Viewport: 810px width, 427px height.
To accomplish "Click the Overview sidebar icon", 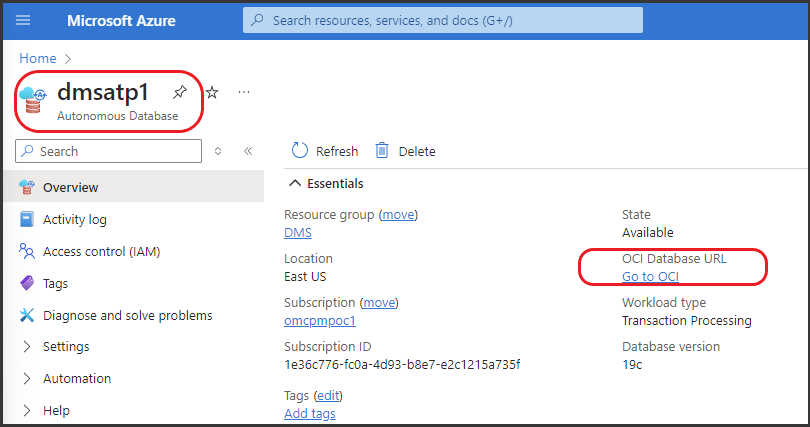I will (27, 187).
